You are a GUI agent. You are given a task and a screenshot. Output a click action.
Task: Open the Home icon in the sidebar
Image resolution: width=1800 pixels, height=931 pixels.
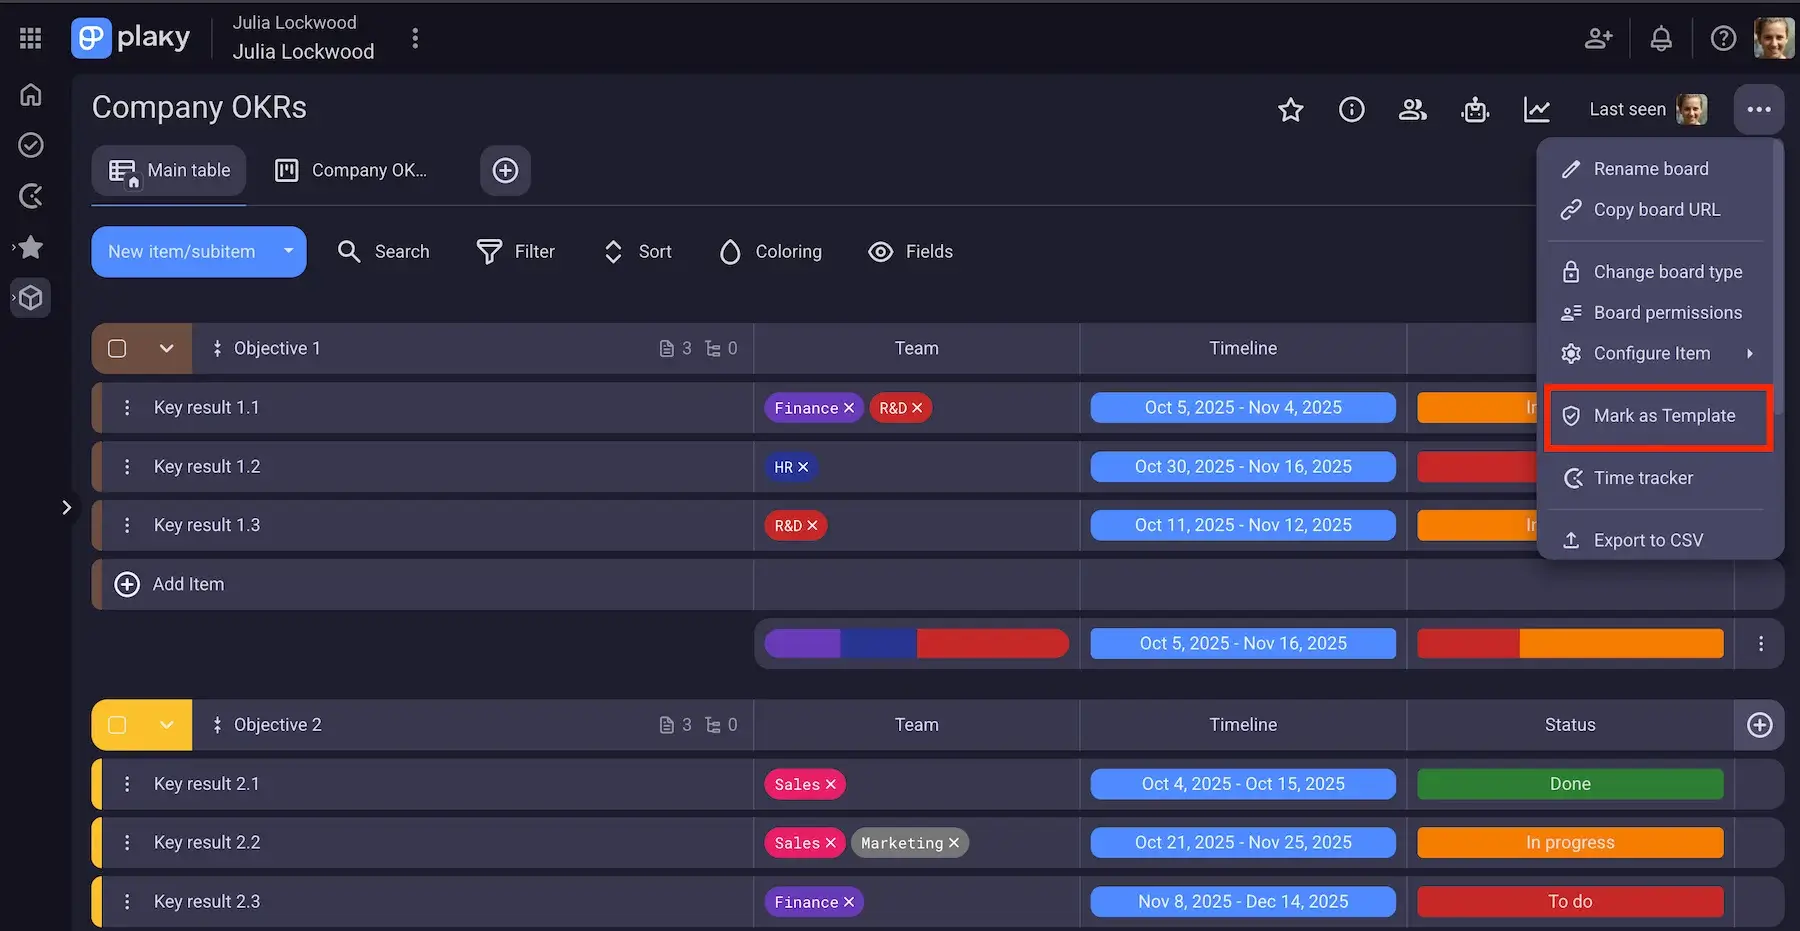tap(31, 95)
